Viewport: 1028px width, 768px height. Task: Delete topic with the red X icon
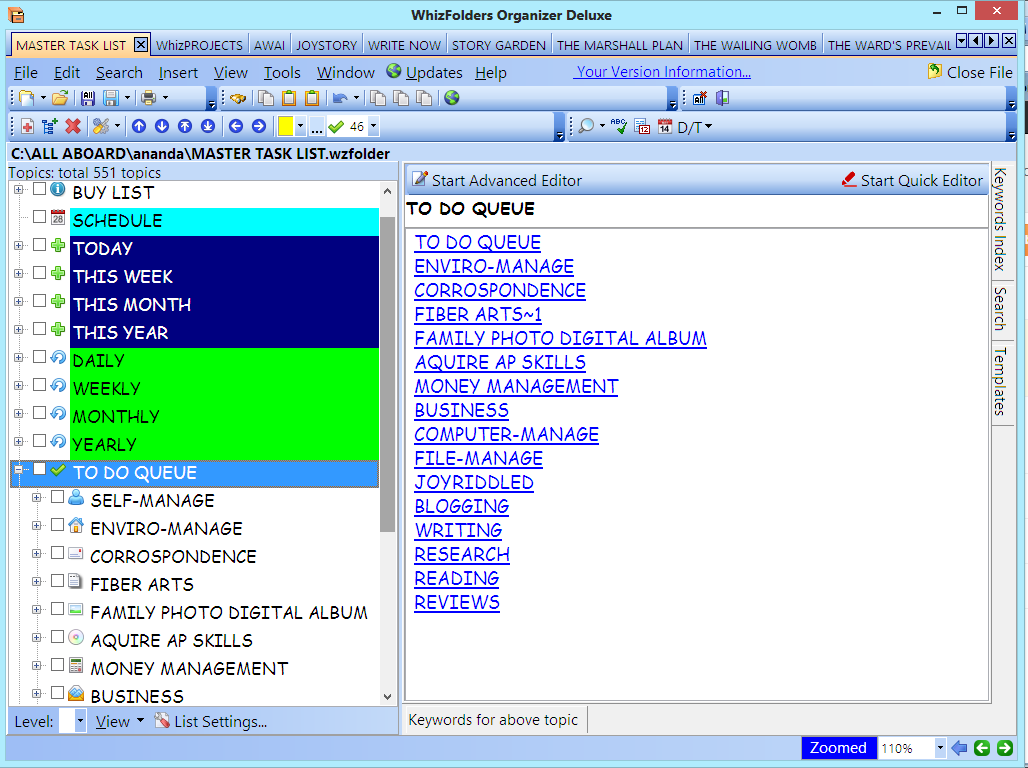[x=72, y=126]
